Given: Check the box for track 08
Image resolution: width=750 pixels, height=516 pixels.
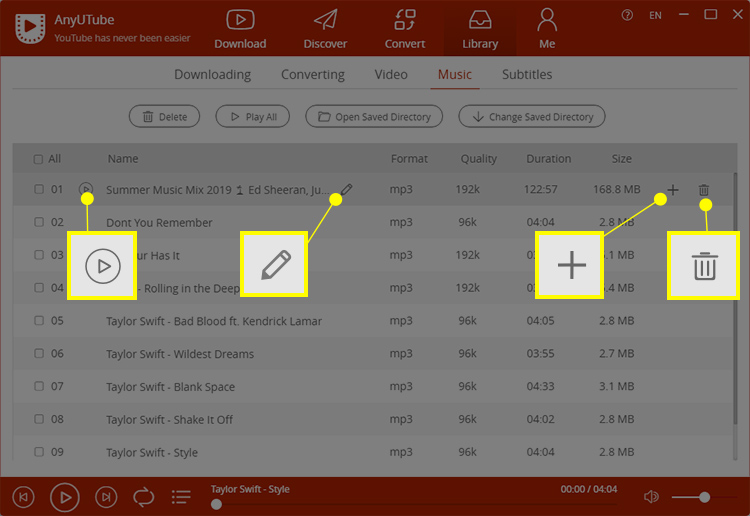Looking at the screenshot, I should [39, 419].
